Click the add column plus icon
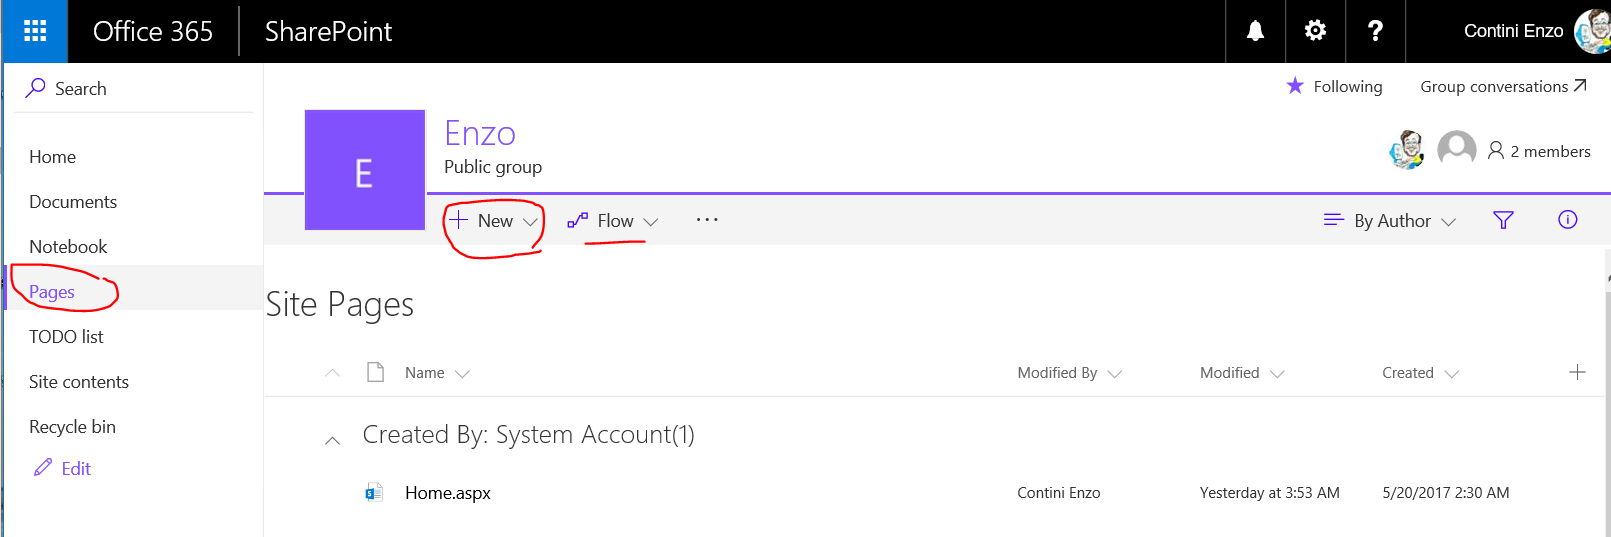 click(1577, 372)
